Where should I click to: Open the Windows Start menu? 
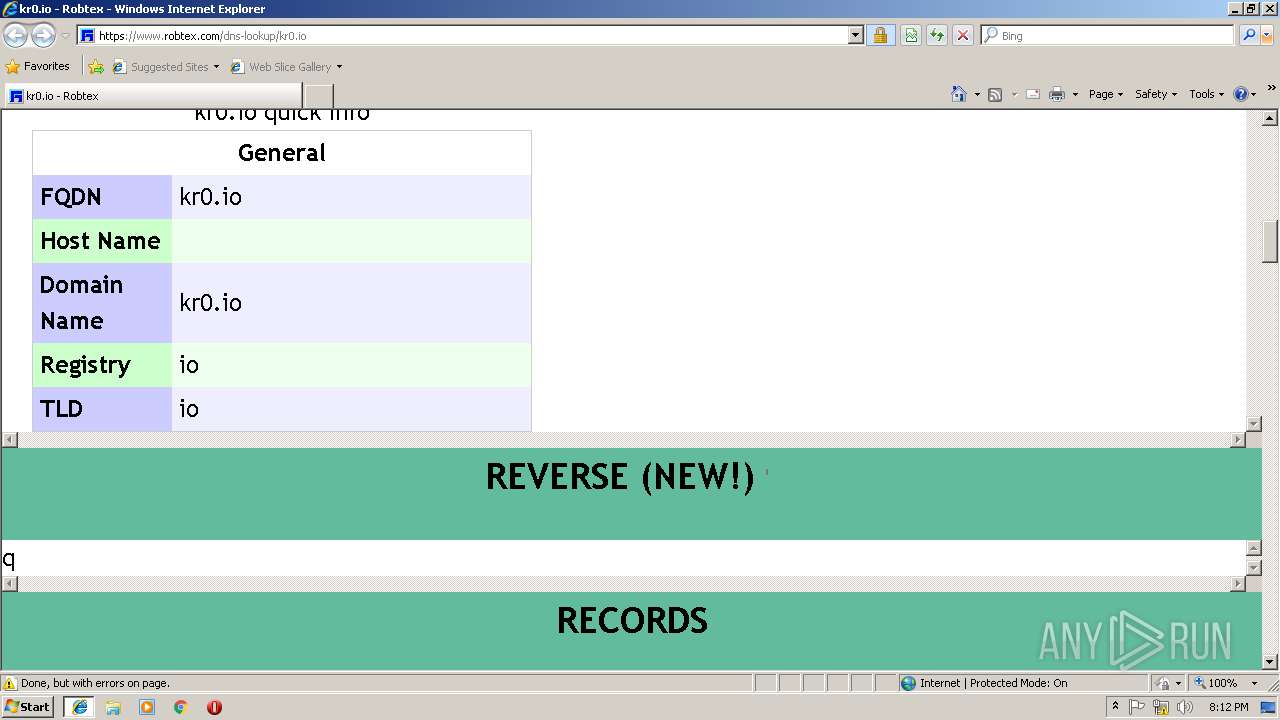pos(27,706)
